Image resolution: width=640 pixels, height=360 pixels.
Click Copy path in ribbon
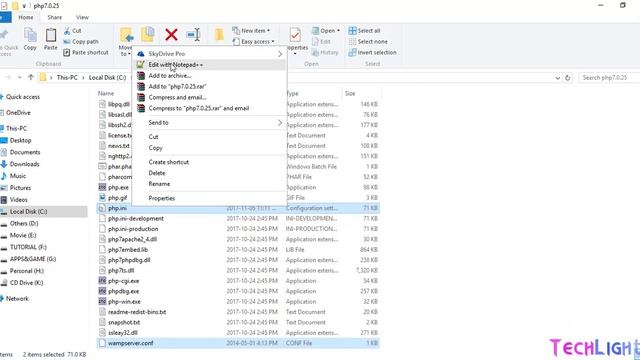tap(81, 42)
